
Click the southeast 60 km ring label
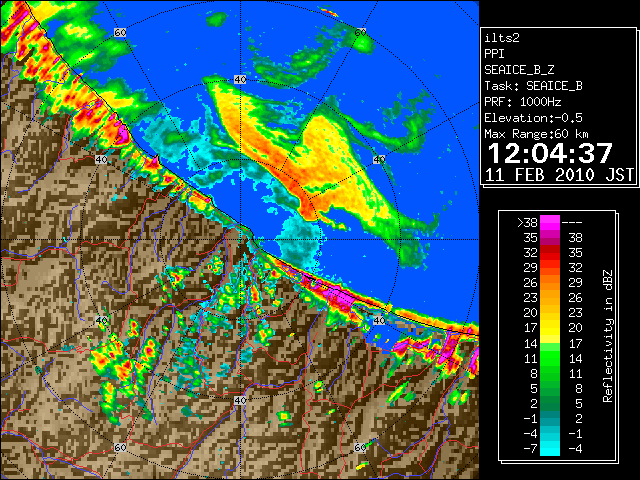pyautogui.click(x=360, y=447)
